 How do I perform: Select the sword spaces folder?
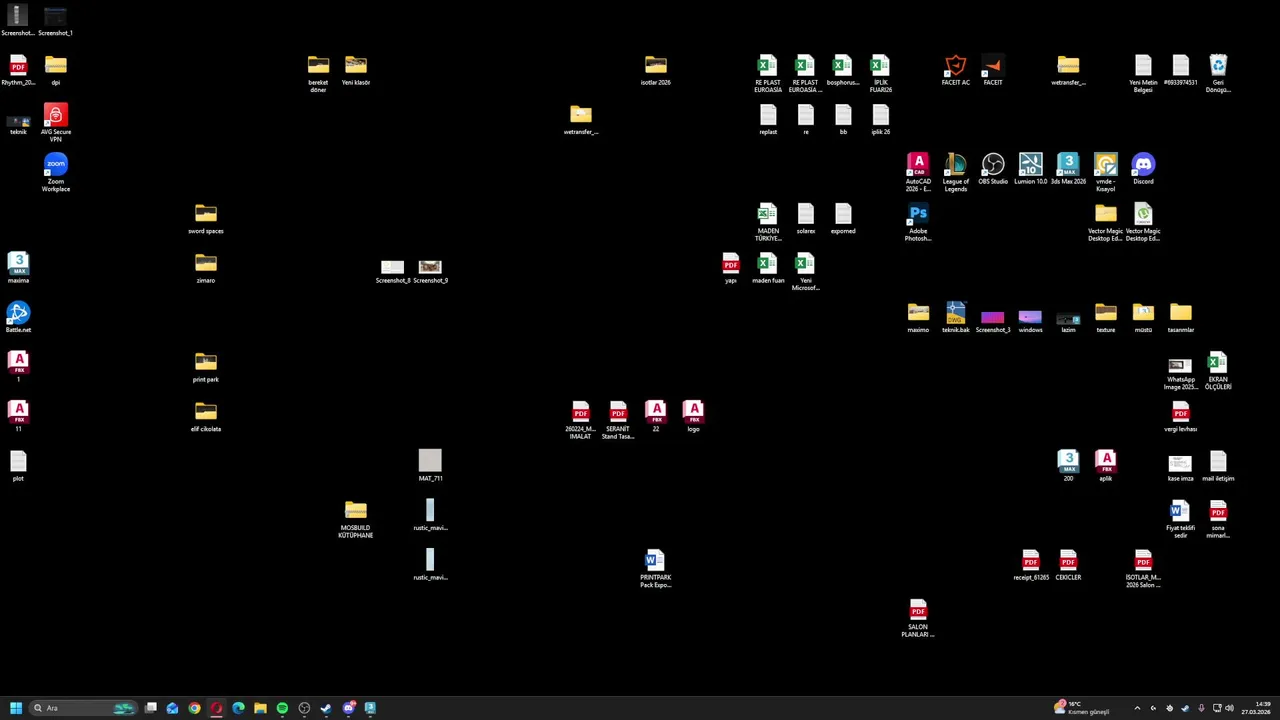click(x=205, y=219)
